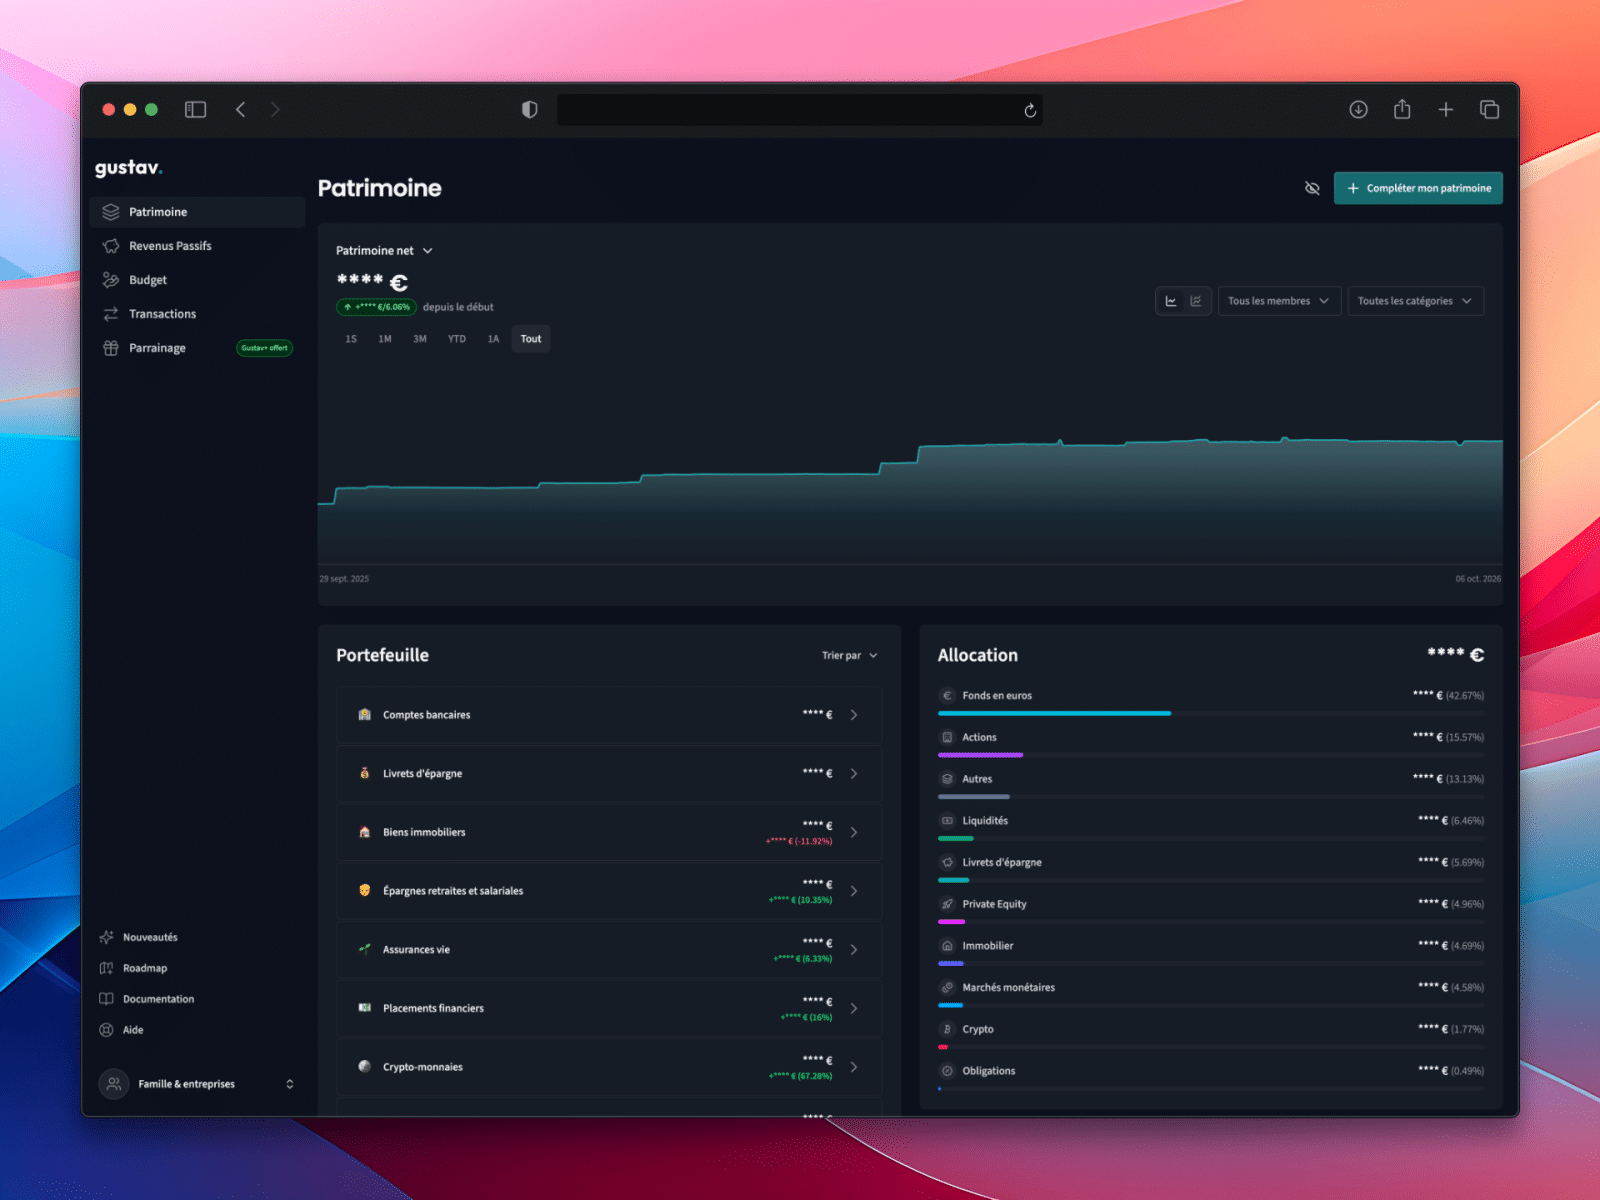Open Trier par sort dropdown
Viewport: 1600px width, 1200px height.
849,656
